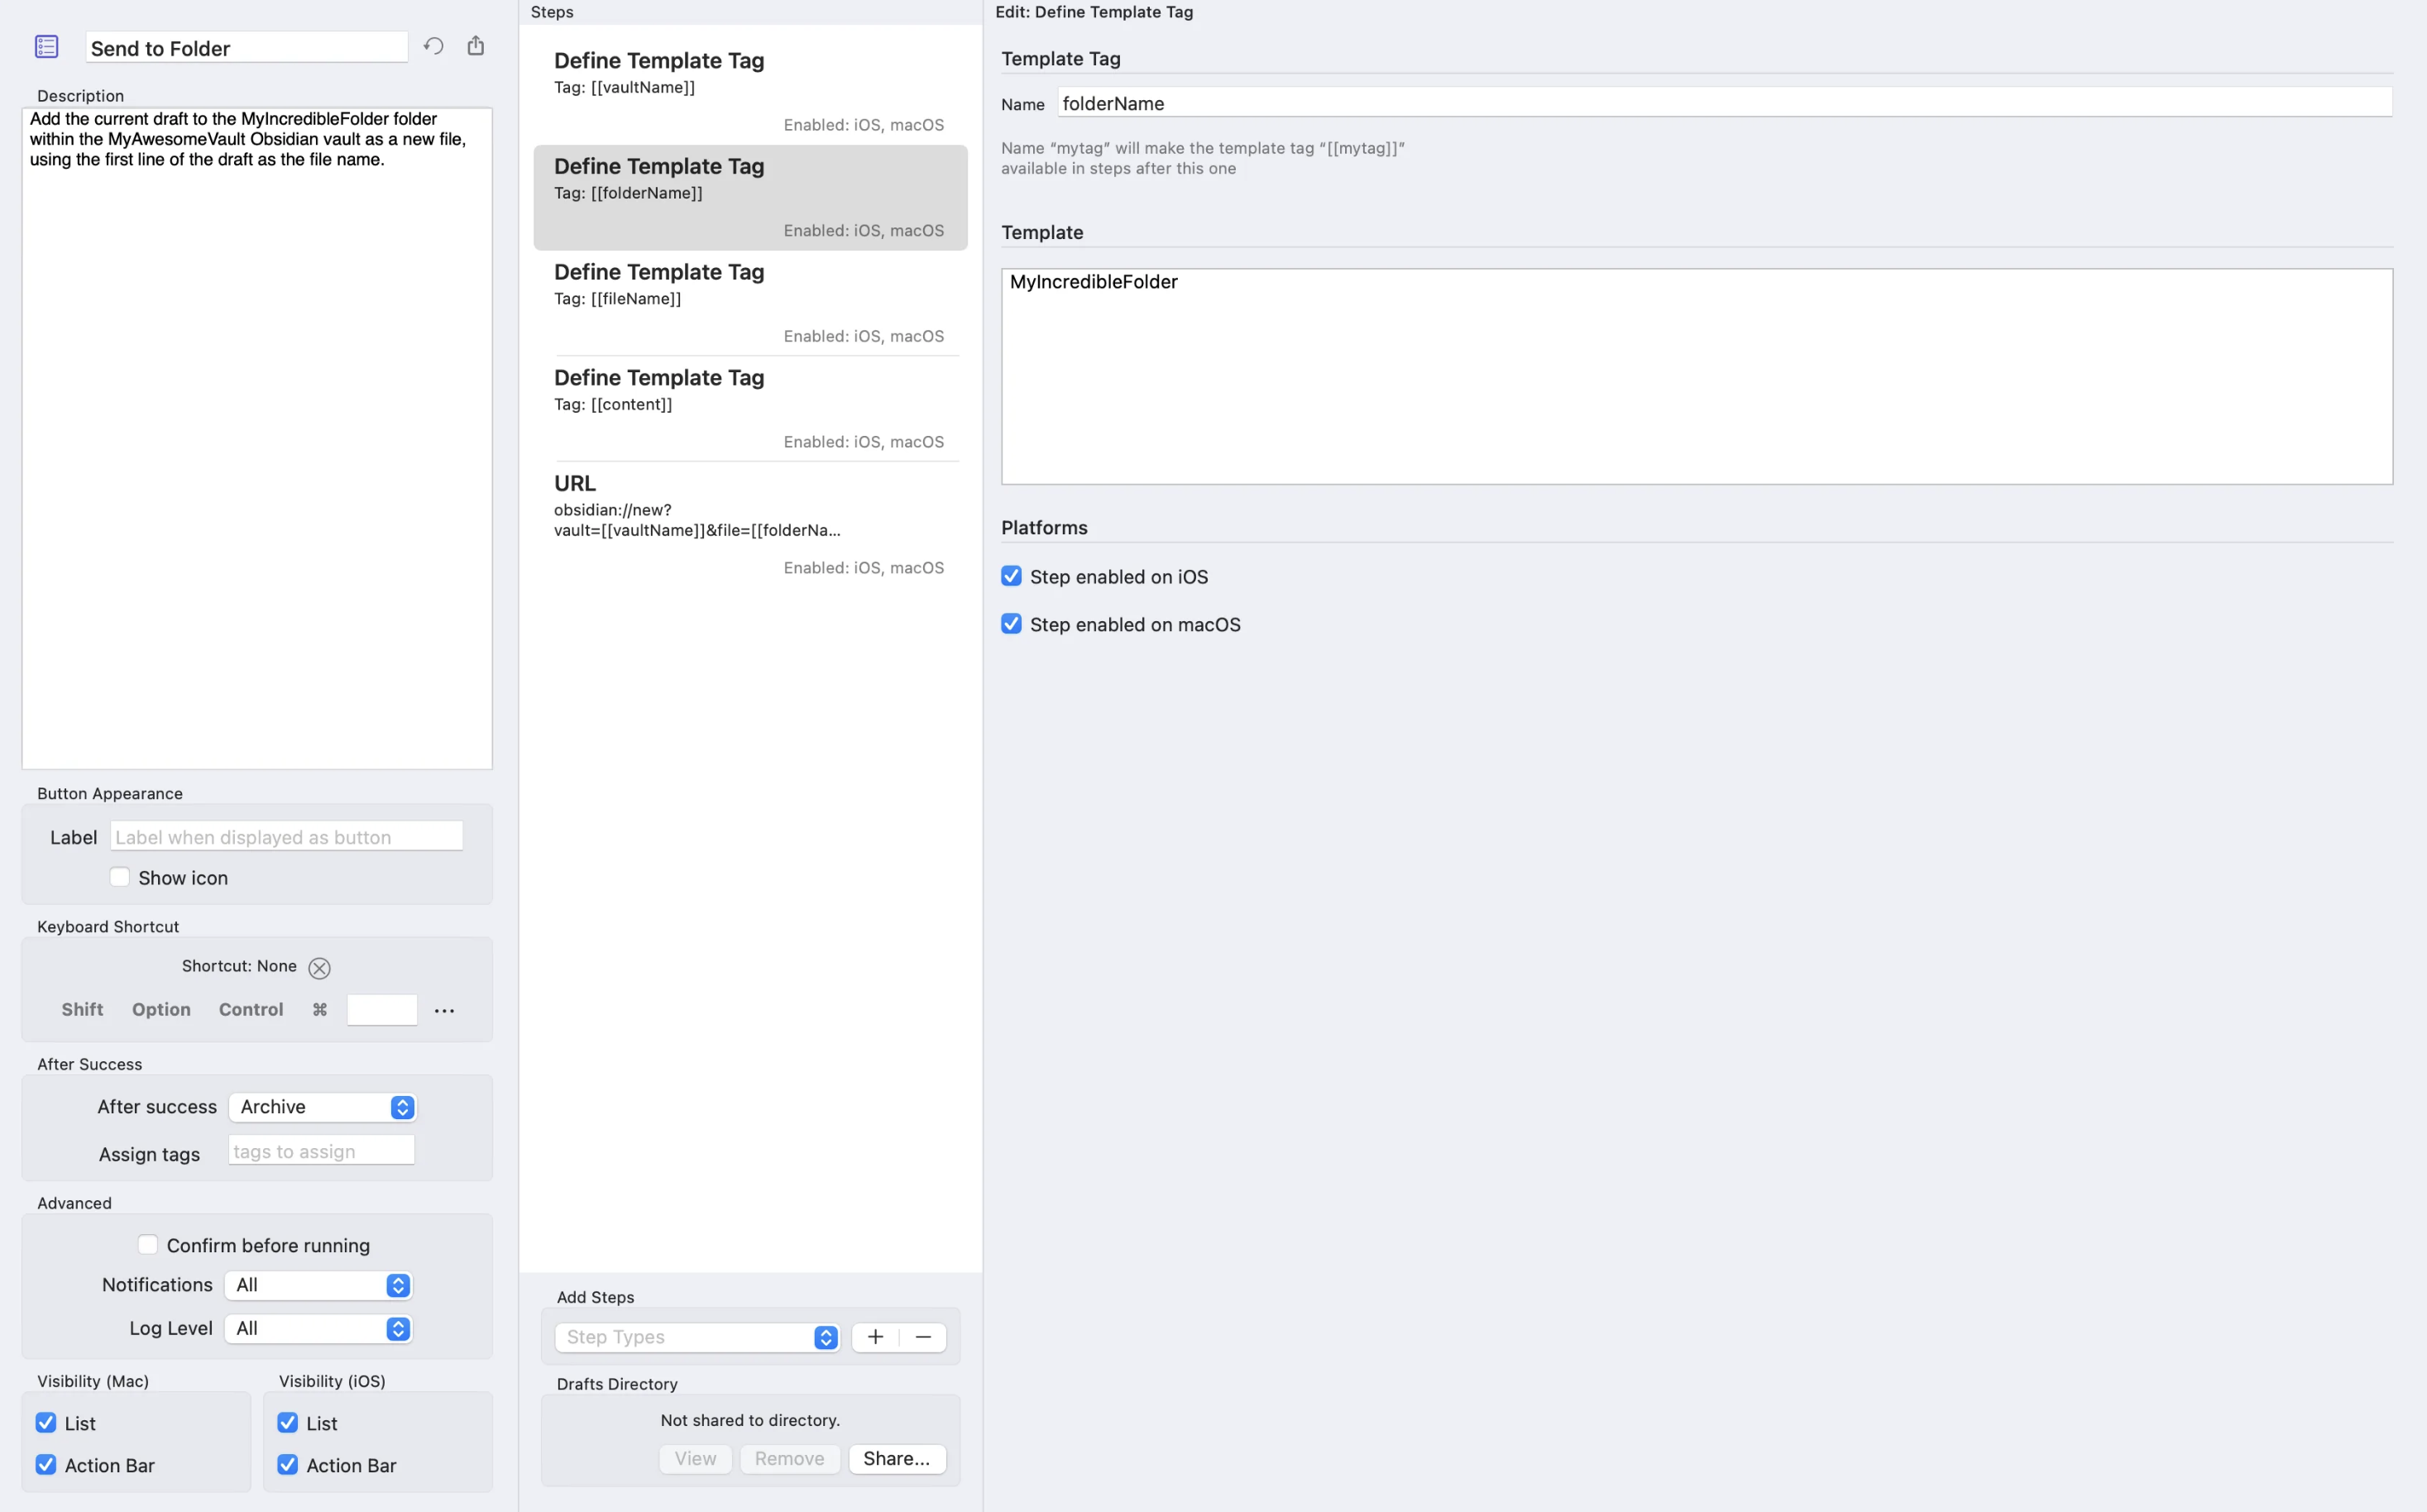This screenshot has height=1512, width=2427.
Task: Click the add step plus icon
Action: pos(876,1336)
